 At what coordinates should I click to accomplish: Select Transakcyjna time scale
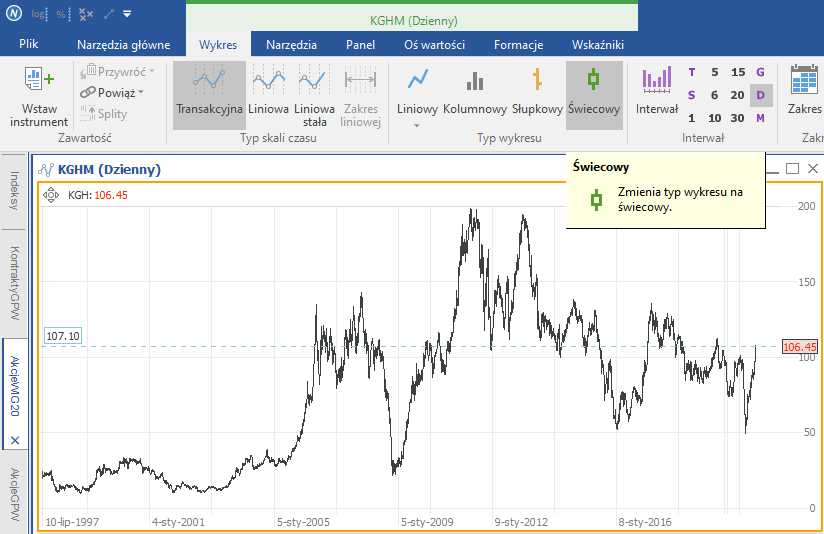click(209, 95)
